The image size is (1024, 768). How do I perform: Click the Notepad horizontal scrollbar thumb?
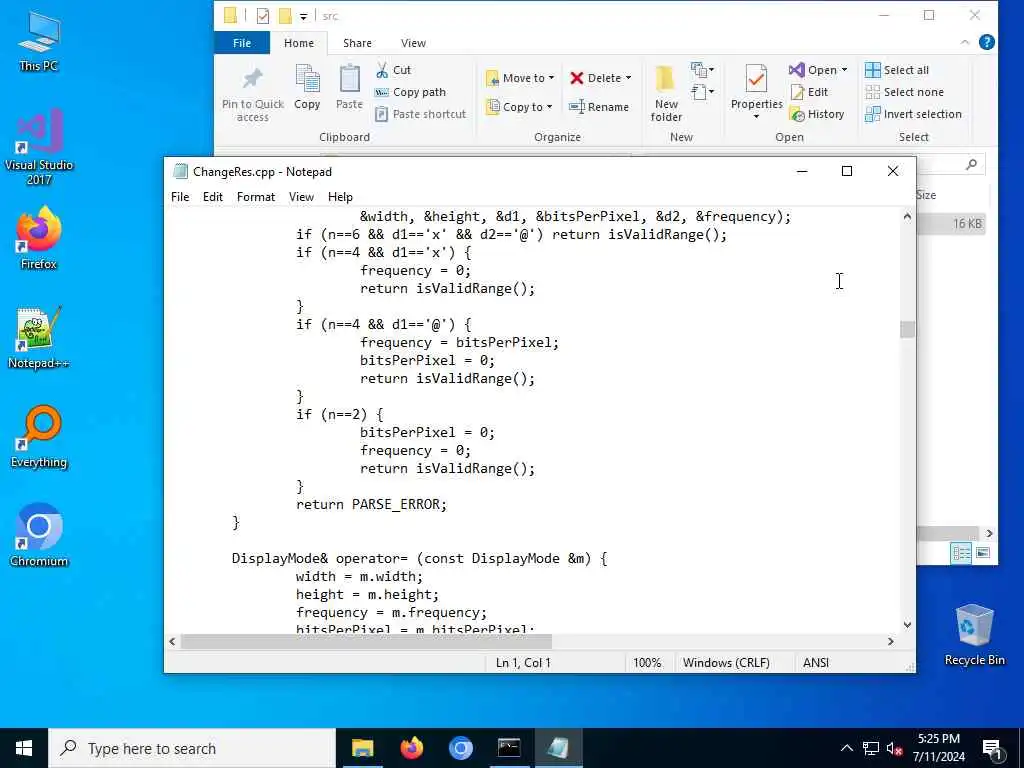click(x=366, y=641)
